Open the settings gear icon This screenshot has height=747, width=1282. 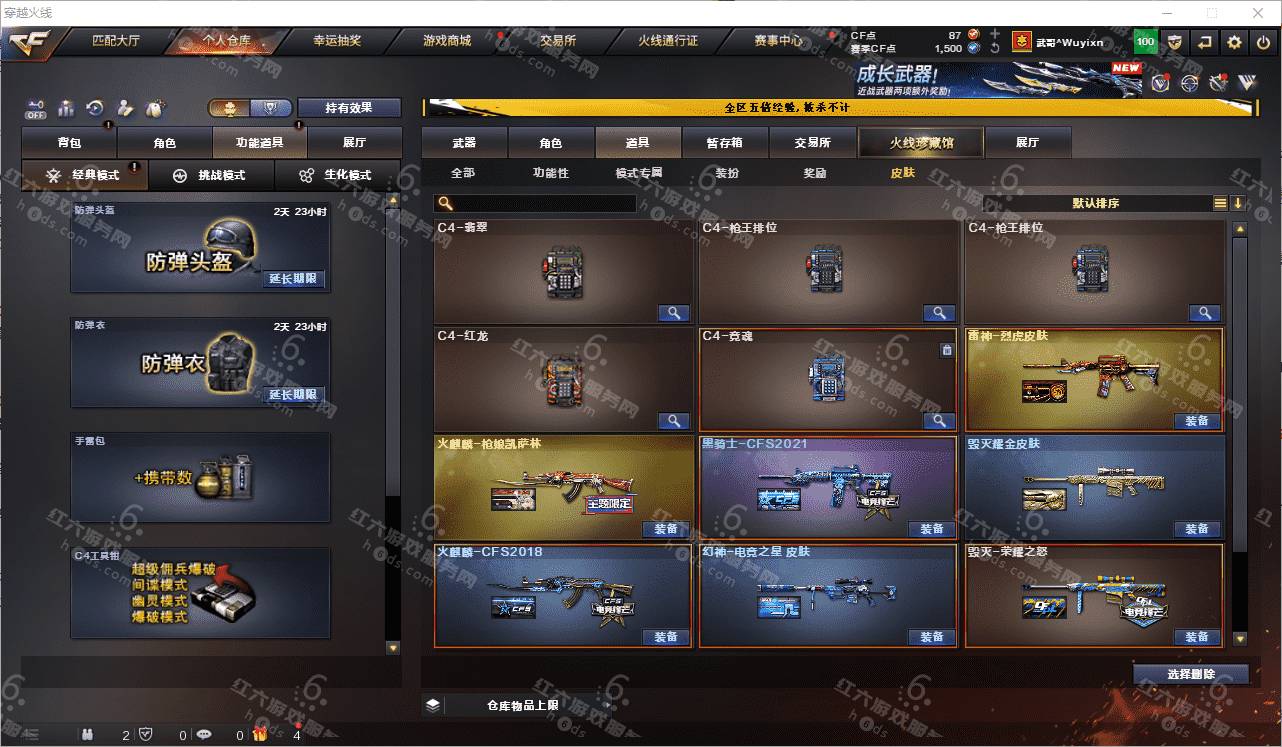[1234, 42]
